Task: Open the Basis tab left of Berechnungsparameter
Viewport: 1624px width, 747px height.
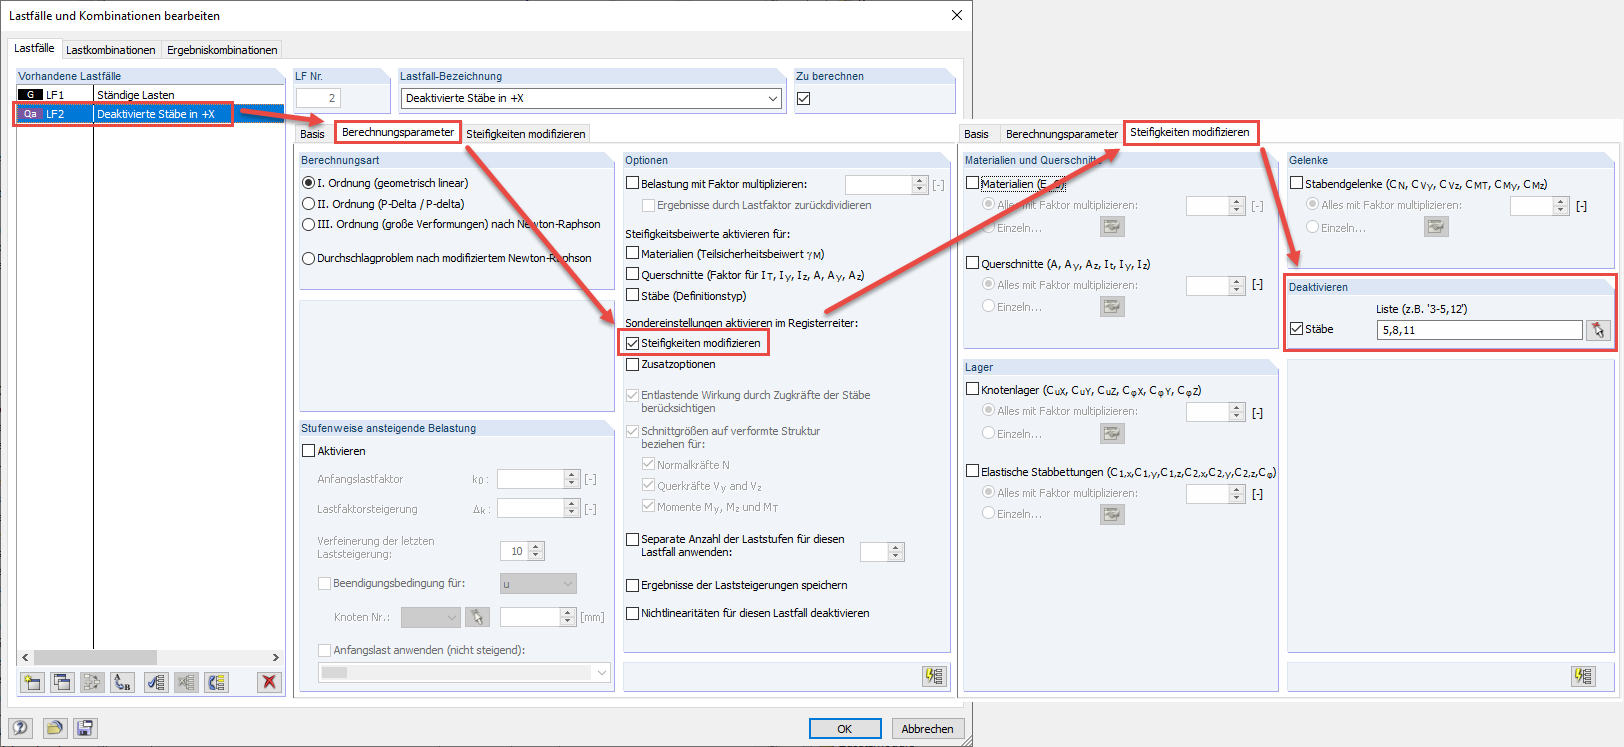Action: pyautogui.click(x=312, y=134)
